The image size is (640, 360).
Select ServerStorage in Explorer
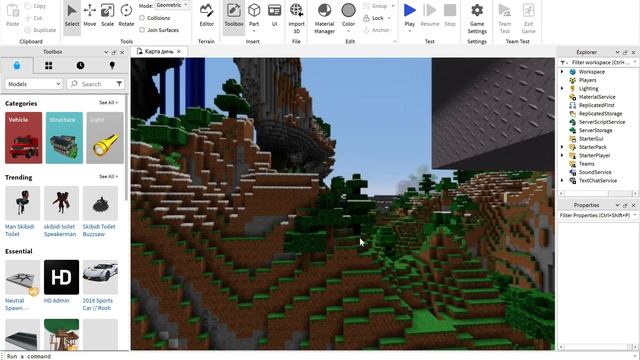pyautogui.click(x=595, y=130)
